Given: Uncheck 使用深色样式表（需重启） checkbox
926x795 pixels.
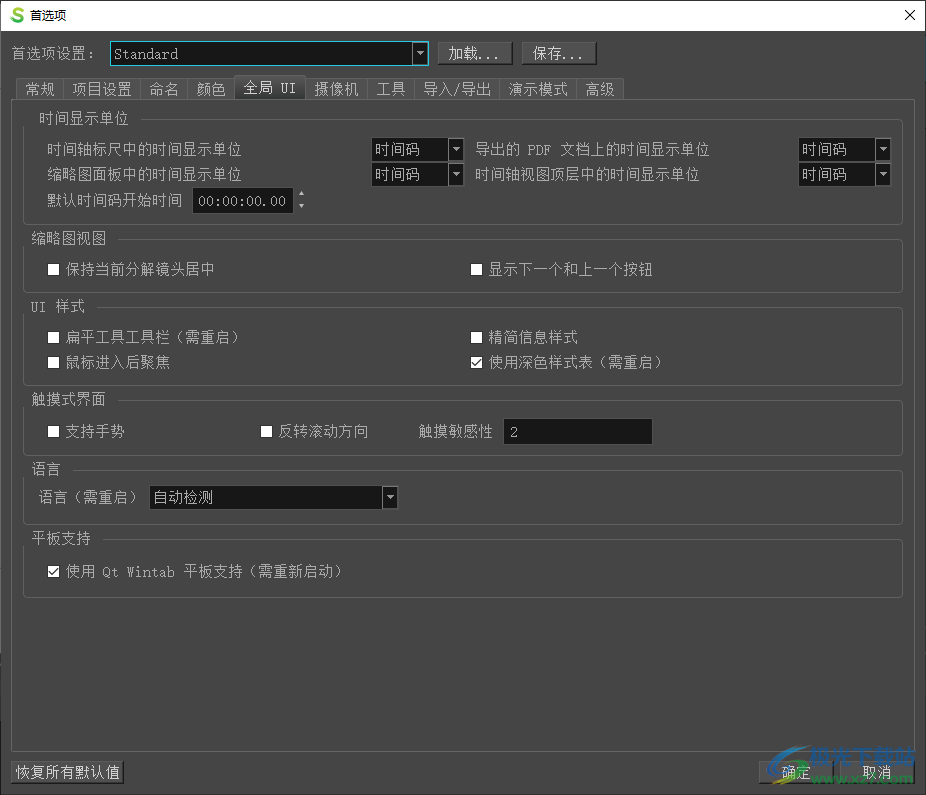Looking at the screenshot, I should [x=477, y=362].
